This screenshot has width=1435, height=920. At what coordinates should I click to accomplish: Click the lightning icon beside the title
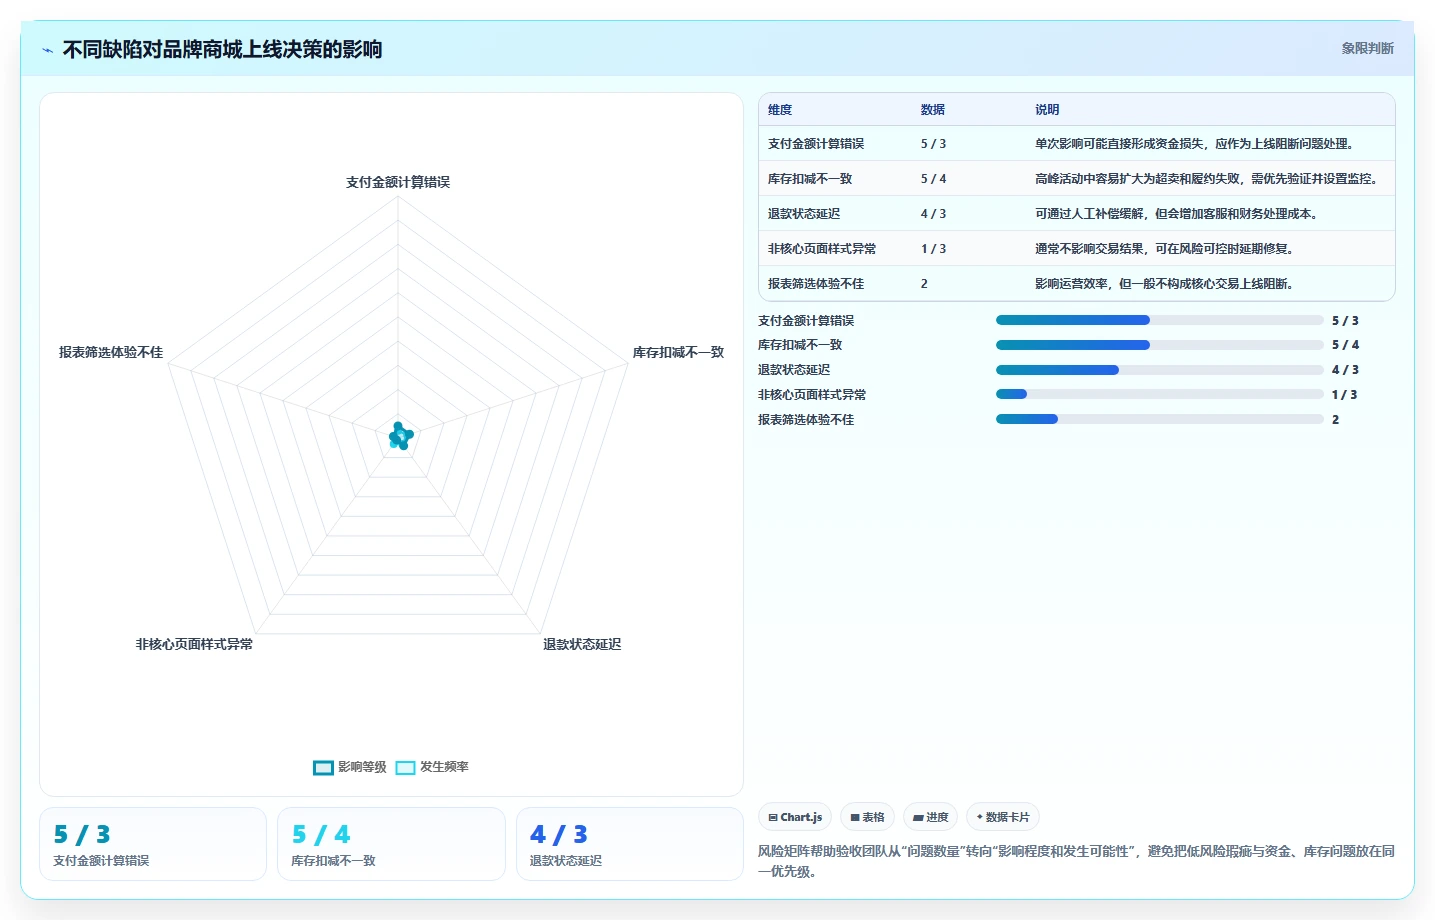47,50
